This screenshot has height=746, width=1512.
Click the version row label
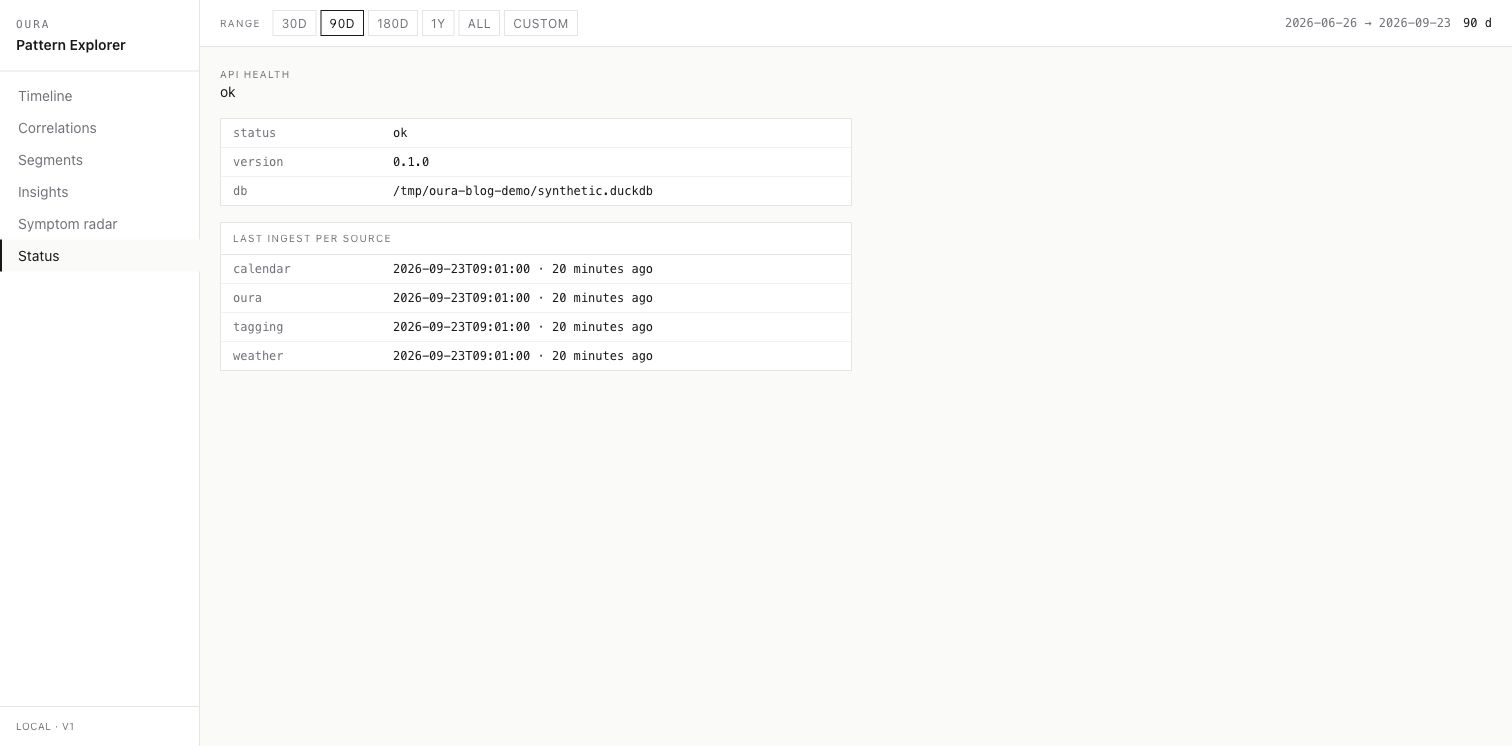point(258,162)
